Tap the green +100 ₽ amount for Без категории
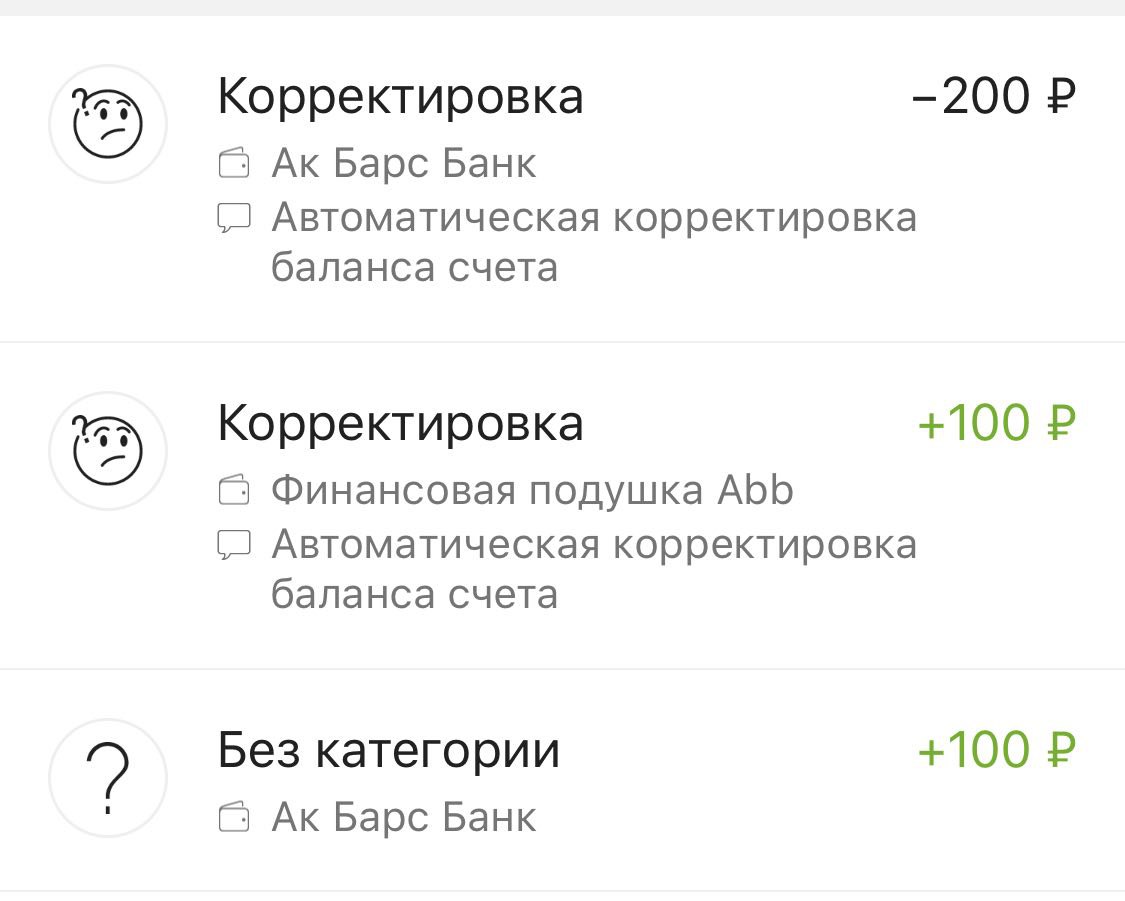The image size is (1125, 901). tap(996, 751)
